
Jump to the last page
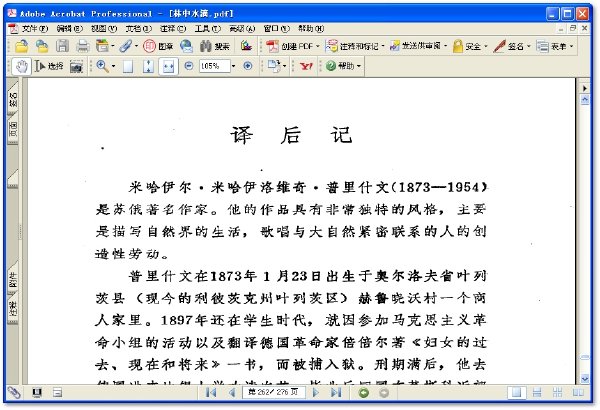pos(335,393)
